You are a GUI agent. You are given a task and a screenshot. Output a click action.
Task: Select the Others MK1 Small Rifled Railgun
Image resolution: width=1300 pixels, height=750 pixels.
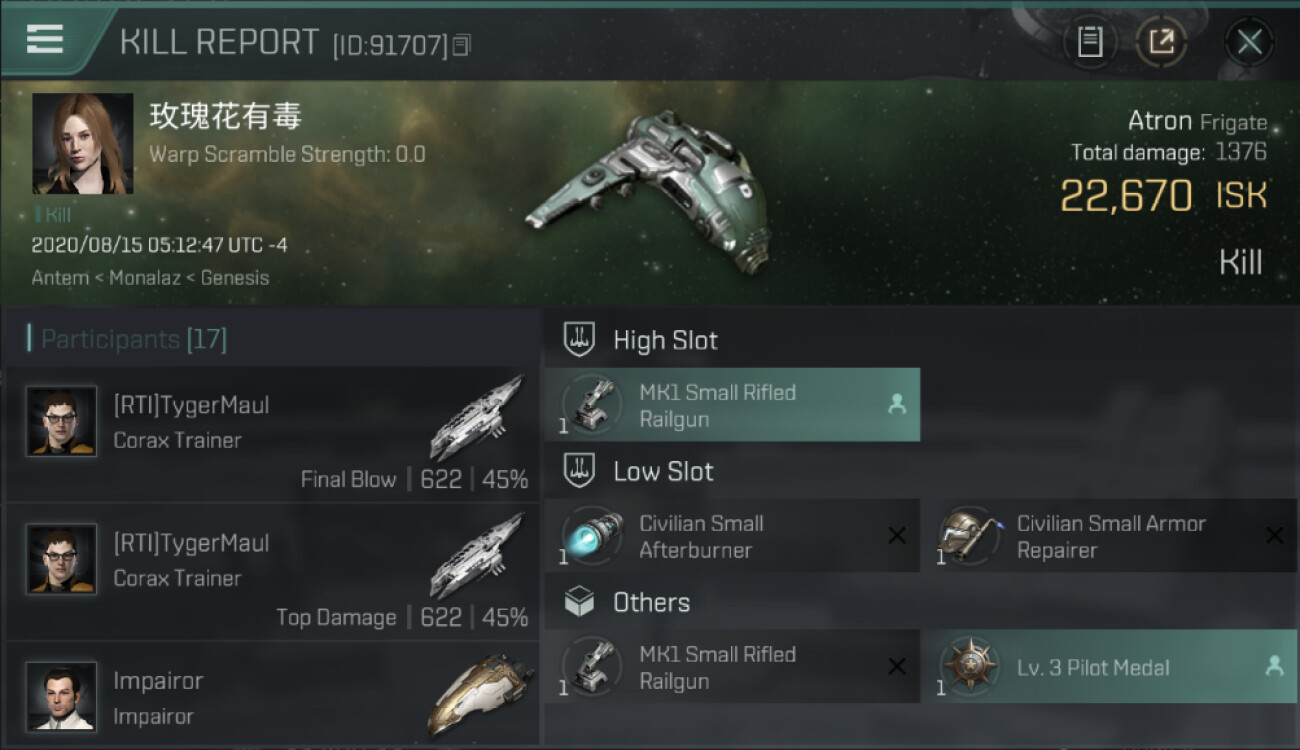pos(732,667)
